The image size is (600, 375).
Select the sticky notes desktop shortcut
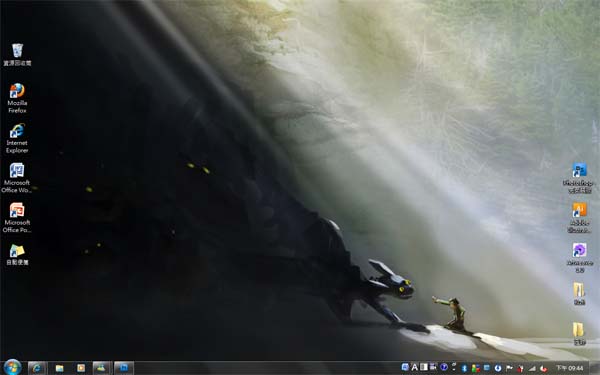[17, 255]
